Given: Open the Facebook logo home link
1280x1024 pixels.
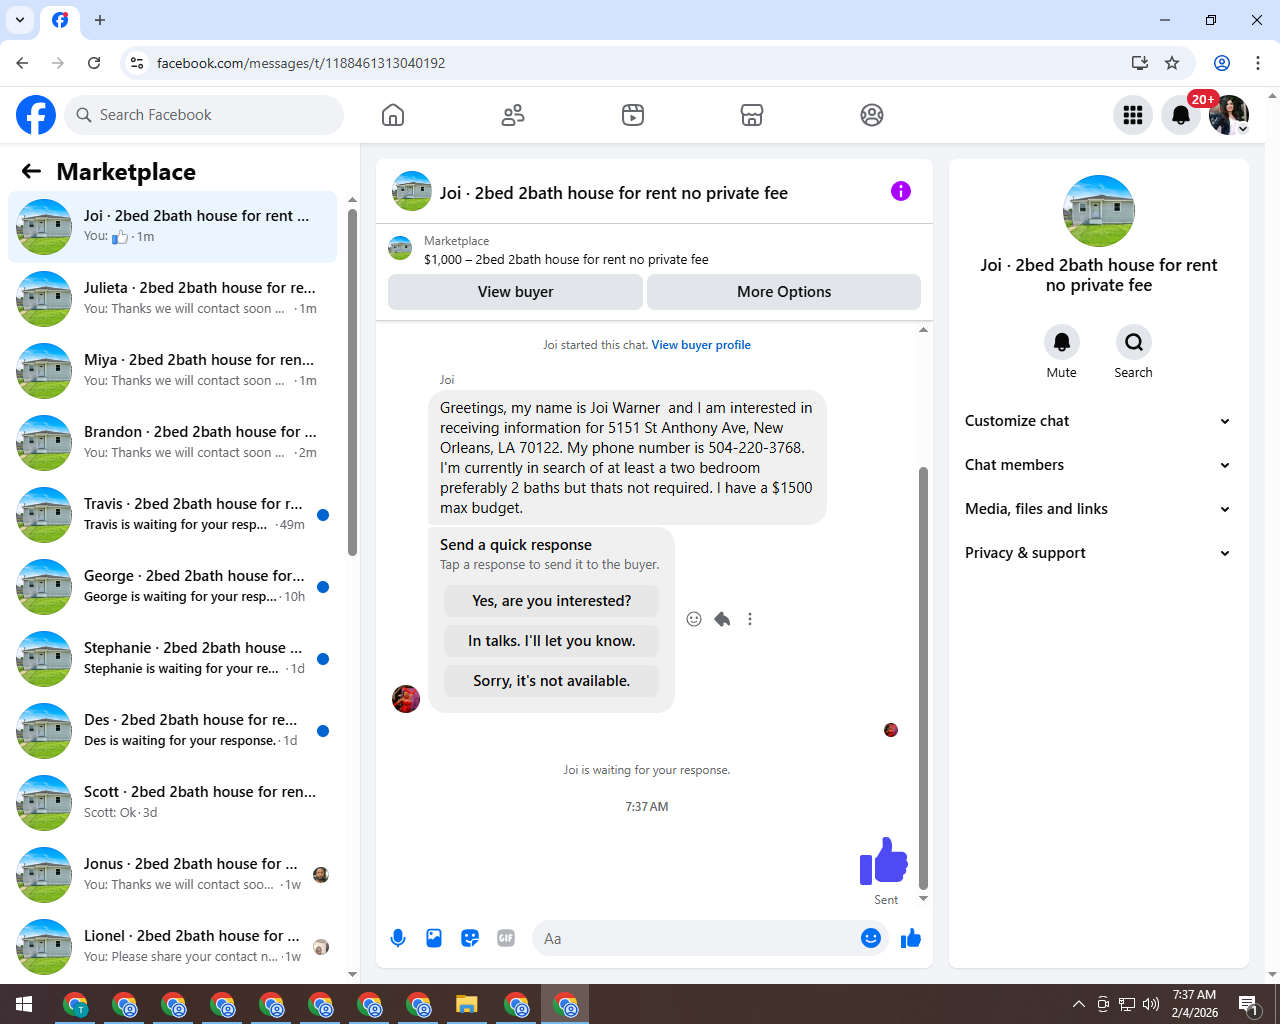Looking at the screenshot, I should tap(36, 115).
